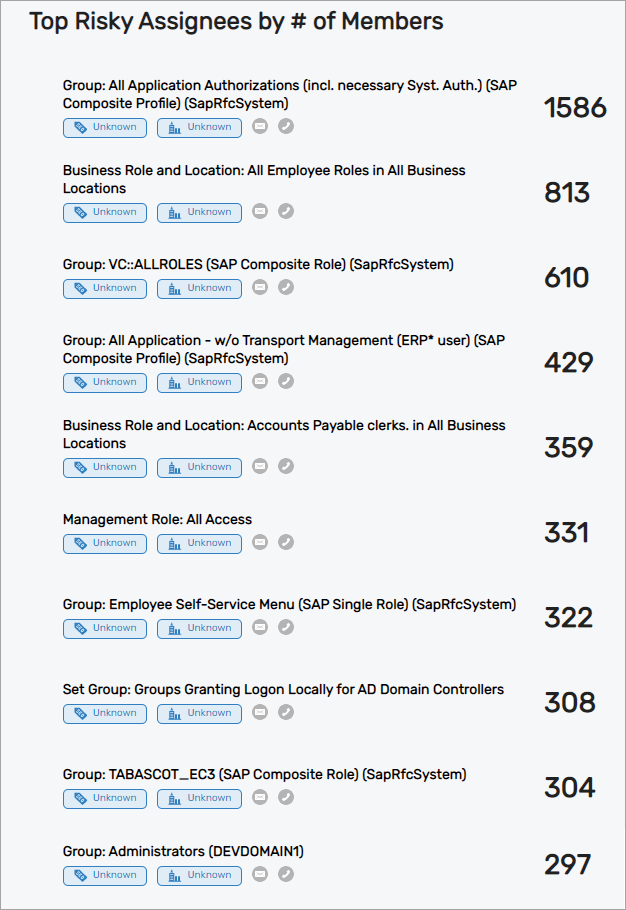The width and height of the screenshot is (626, 910).
Task: Click the pencil circle icon under All Employee Roles
Action: point(286,212)
